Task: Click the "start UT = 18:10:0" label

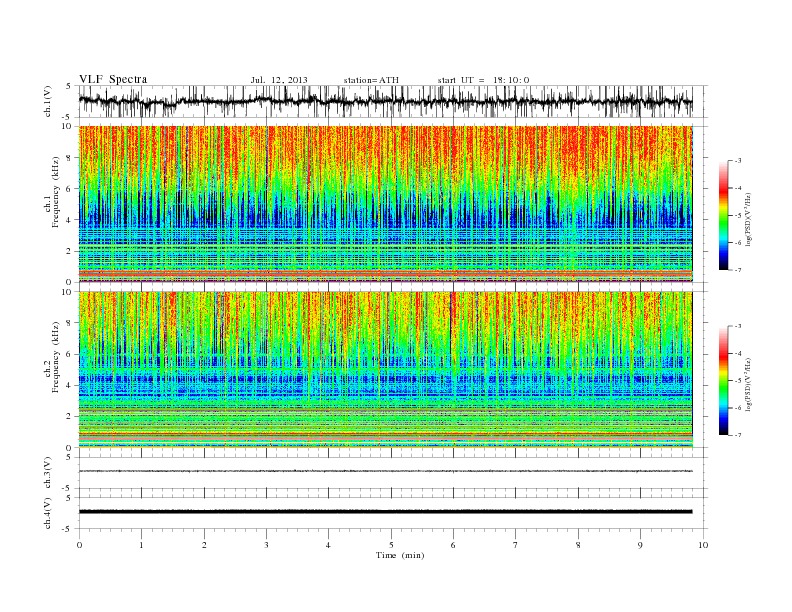Action: pyautogui.click(x=483, y=80)
